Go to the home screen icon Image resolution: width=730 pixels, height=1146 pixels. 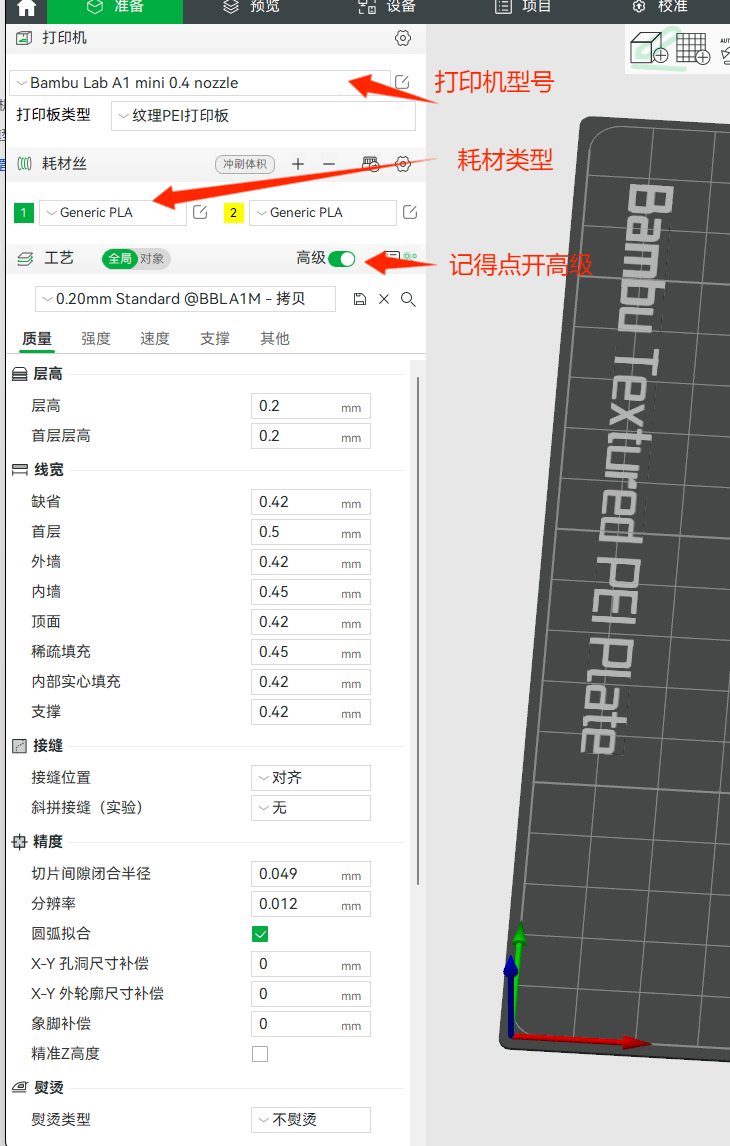[26, 7]
